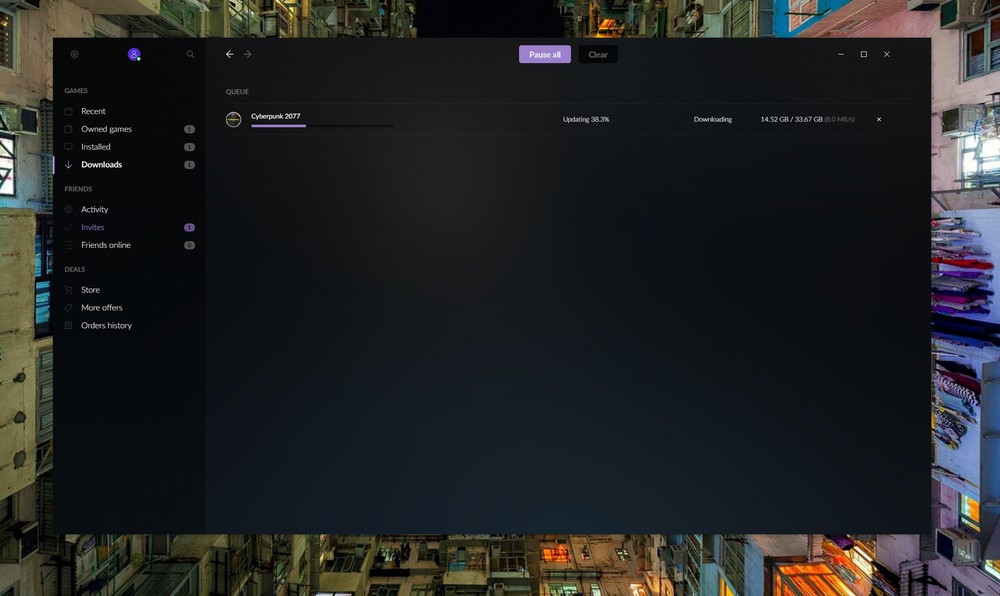Image resolution: width=1000 pixels, height=596 pixels.
Task: Go forward with the right arrow
Action: click(248, 54)
